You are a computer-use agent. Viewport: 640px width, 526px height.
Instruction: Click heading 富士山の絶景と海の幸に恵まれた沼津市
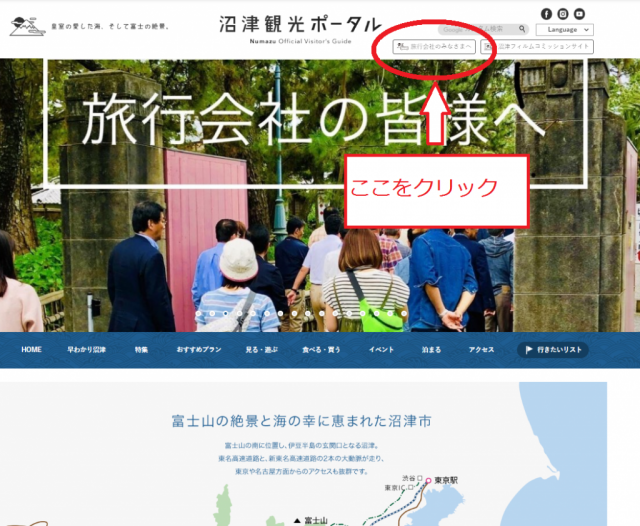[301, 421]
